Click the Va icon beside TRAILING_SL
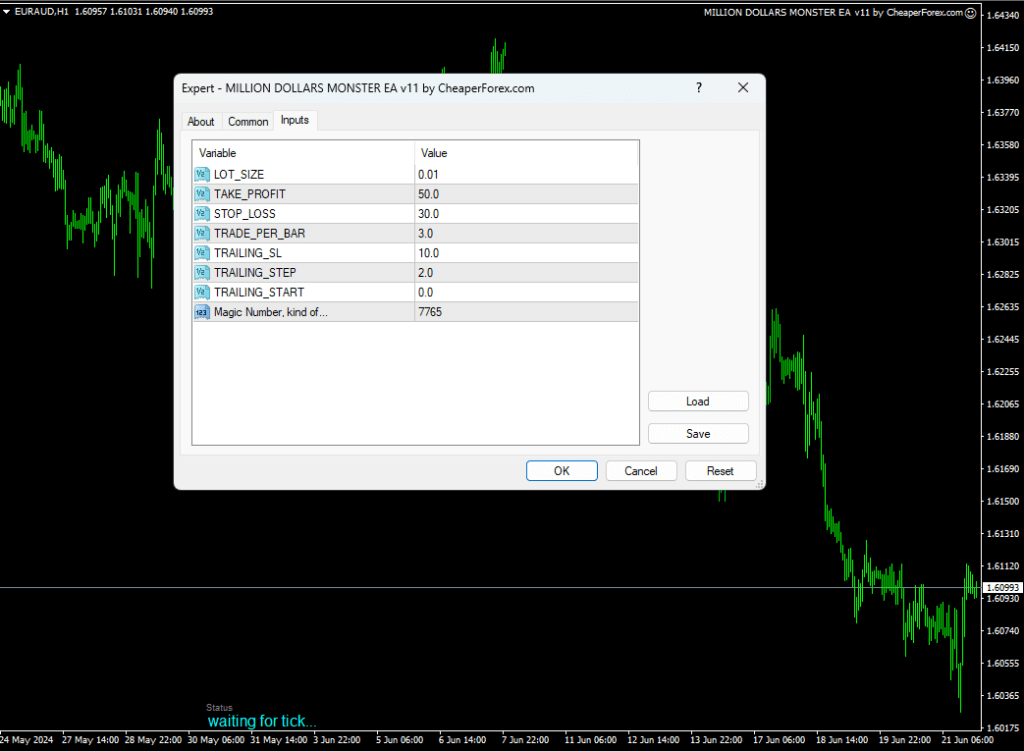This screenshot has height=752, width=1024. (x=202, y=253)
